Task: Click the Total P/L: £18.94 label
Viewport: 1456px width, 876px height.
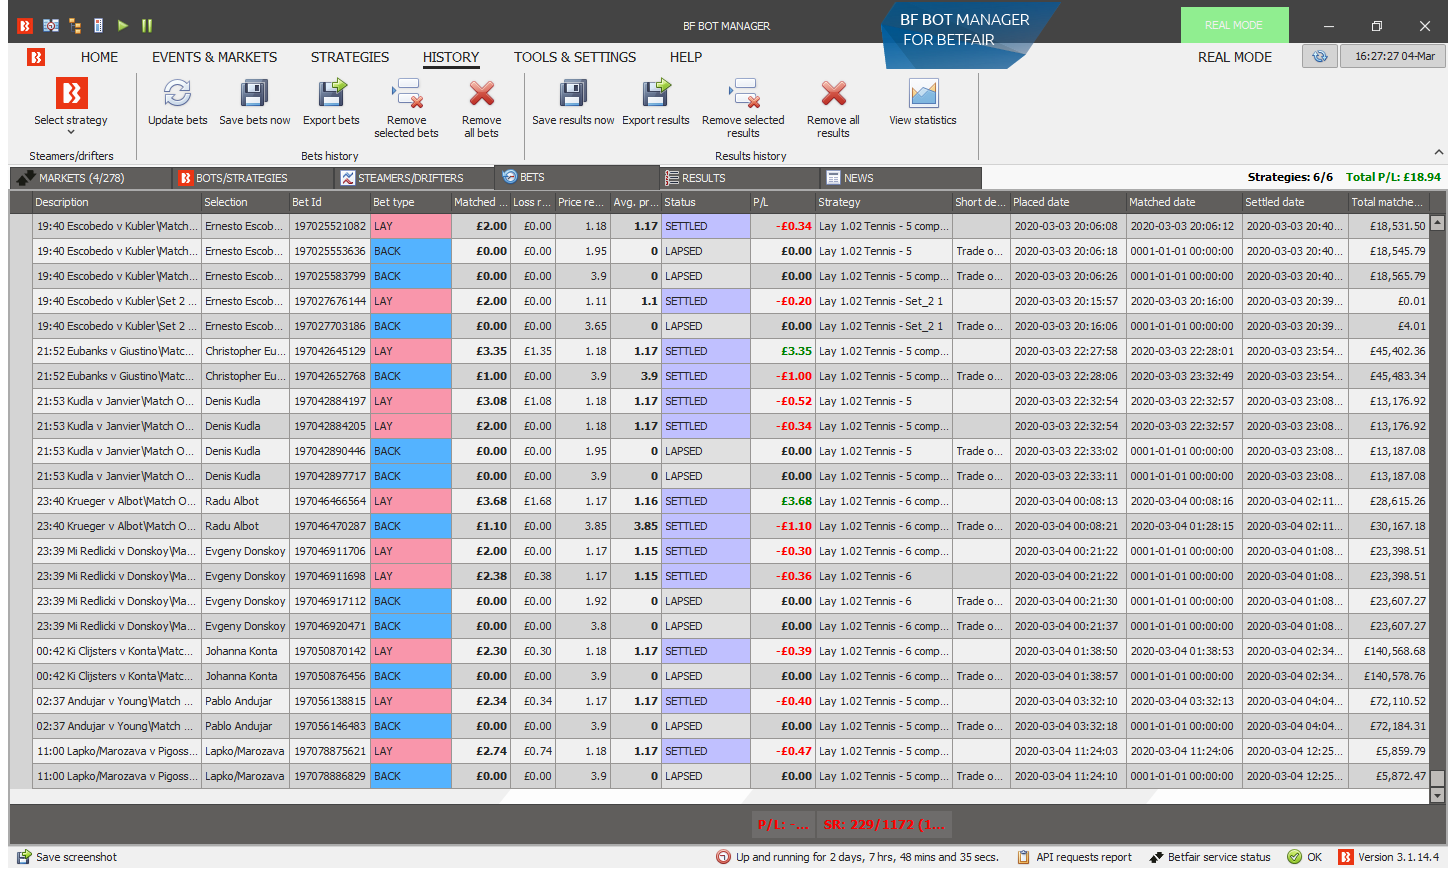Action: point(1393,177)
